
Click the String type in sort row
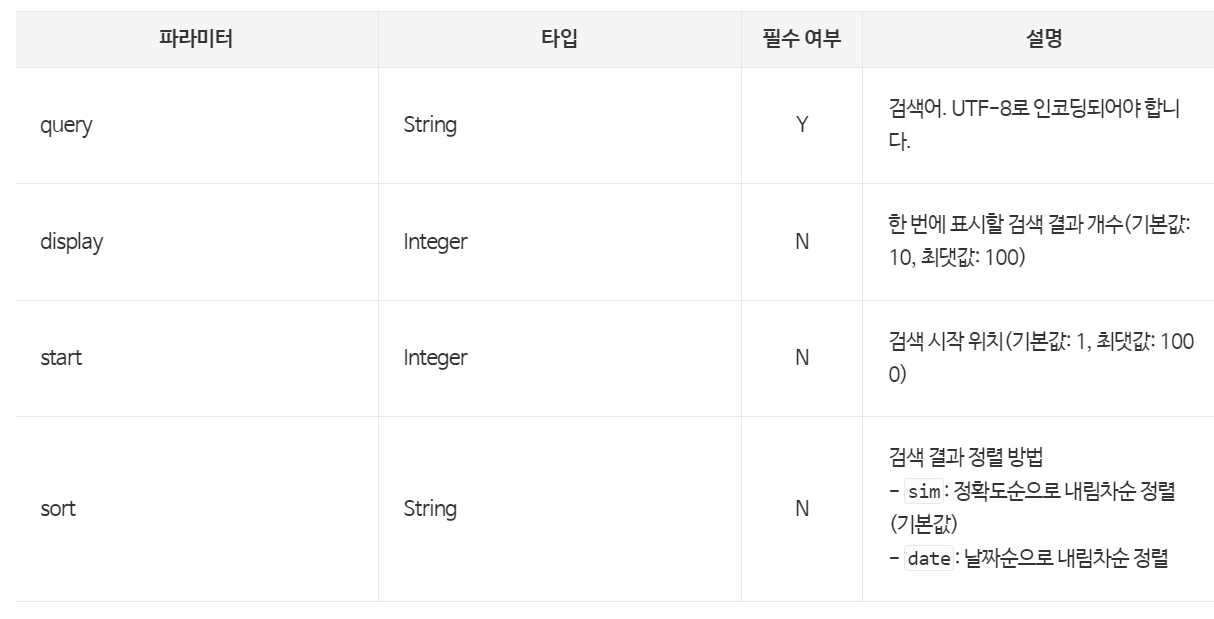point(430,509)
